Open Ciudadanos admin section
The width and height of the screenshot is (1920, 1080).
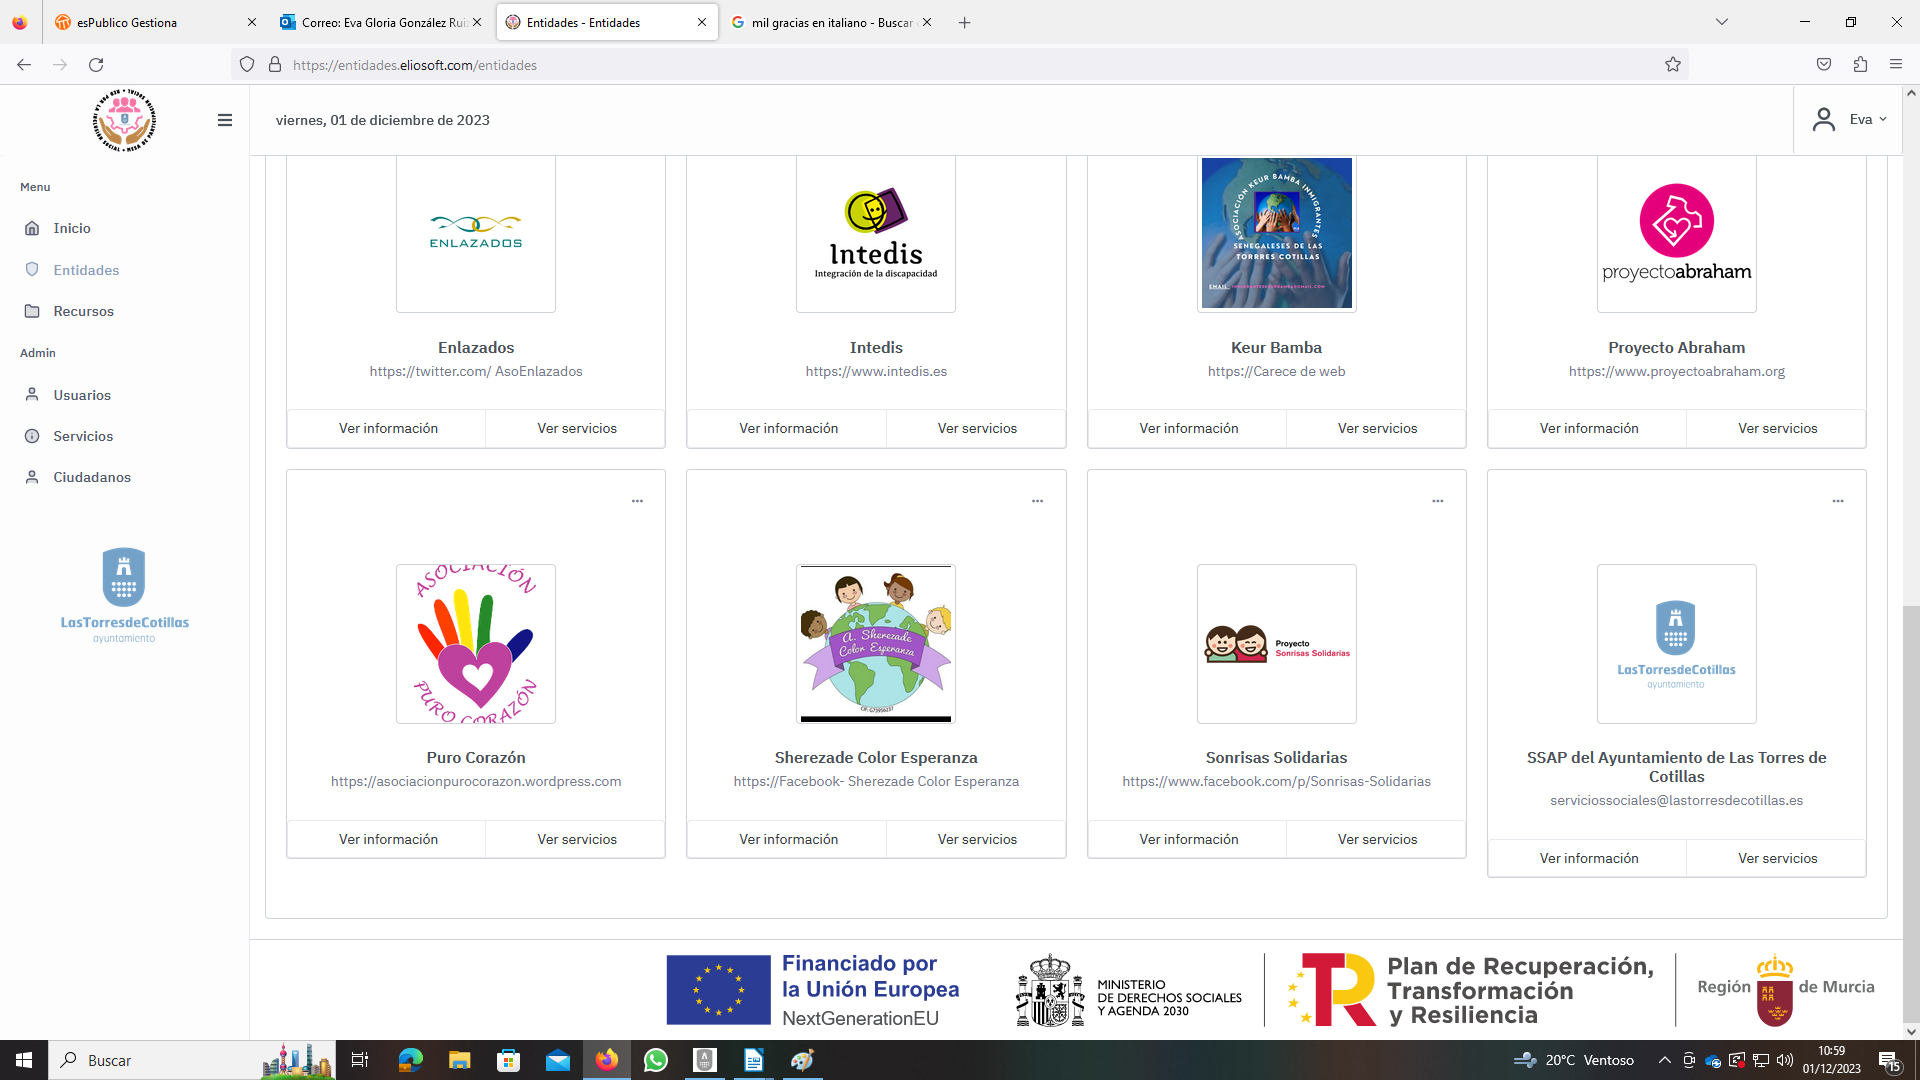click(91, 477)
